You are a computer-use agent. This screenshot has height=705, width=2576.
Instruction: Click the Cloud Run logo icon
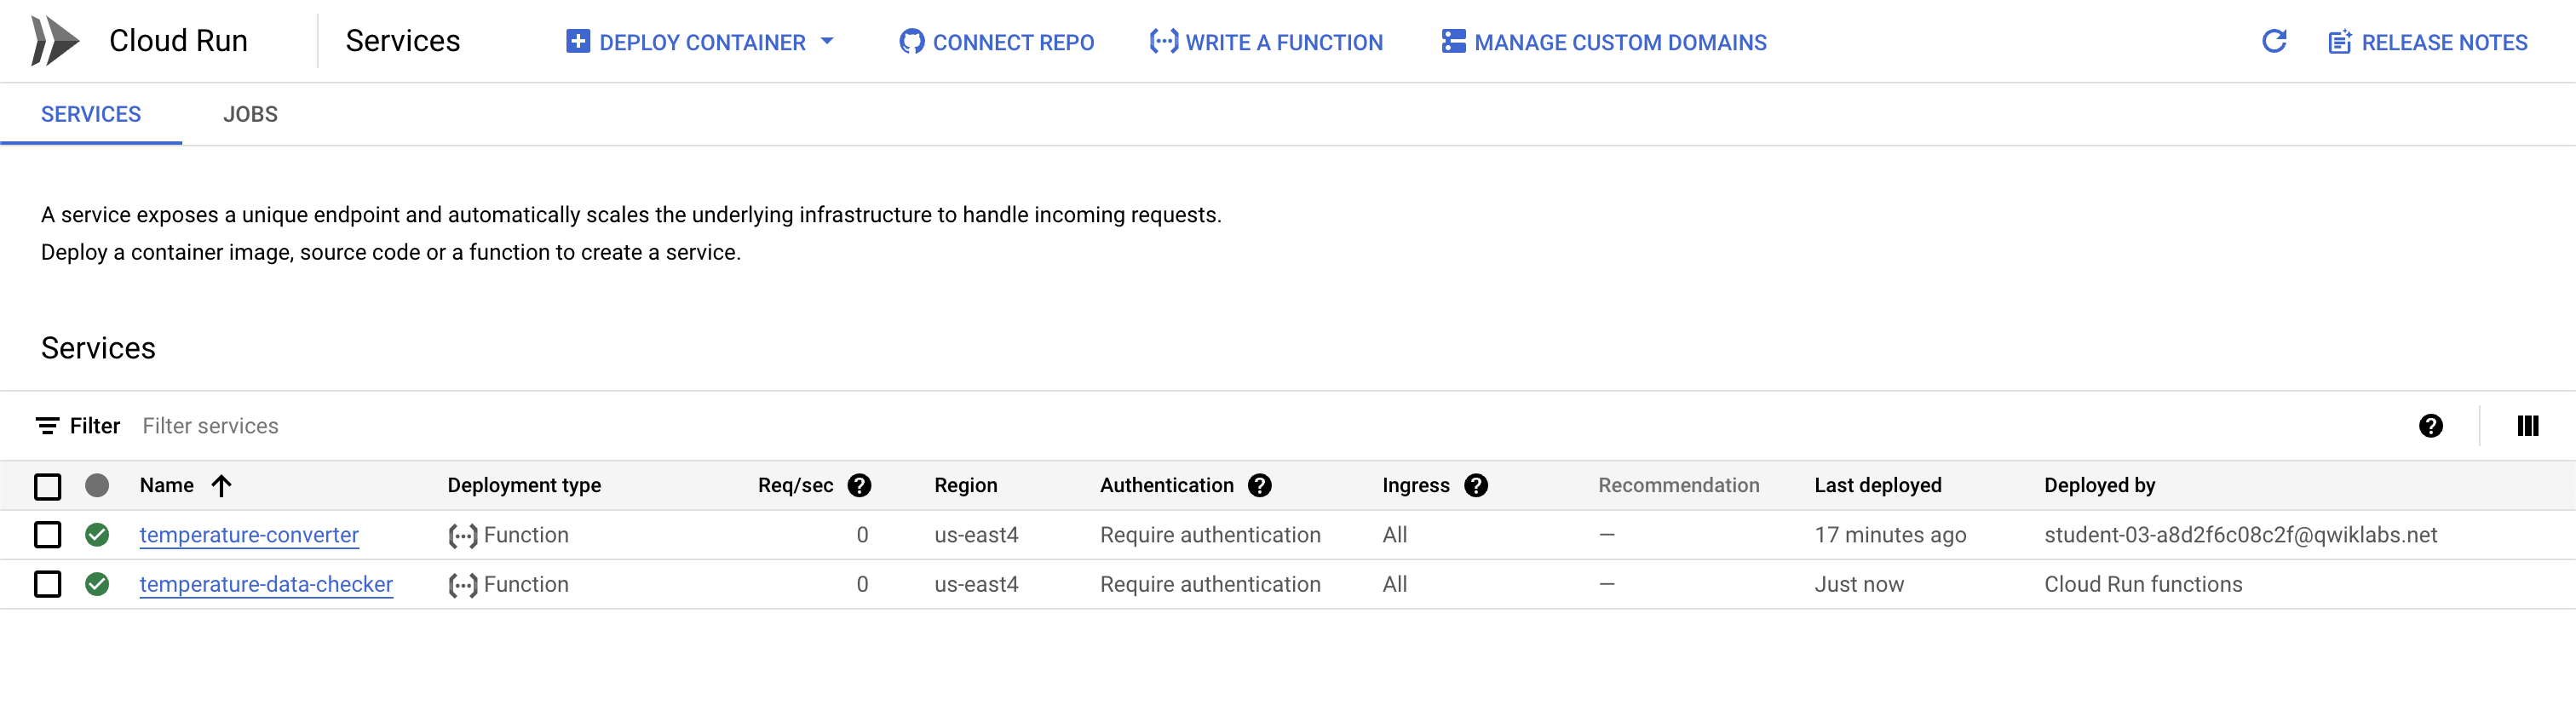coord(54,41)
